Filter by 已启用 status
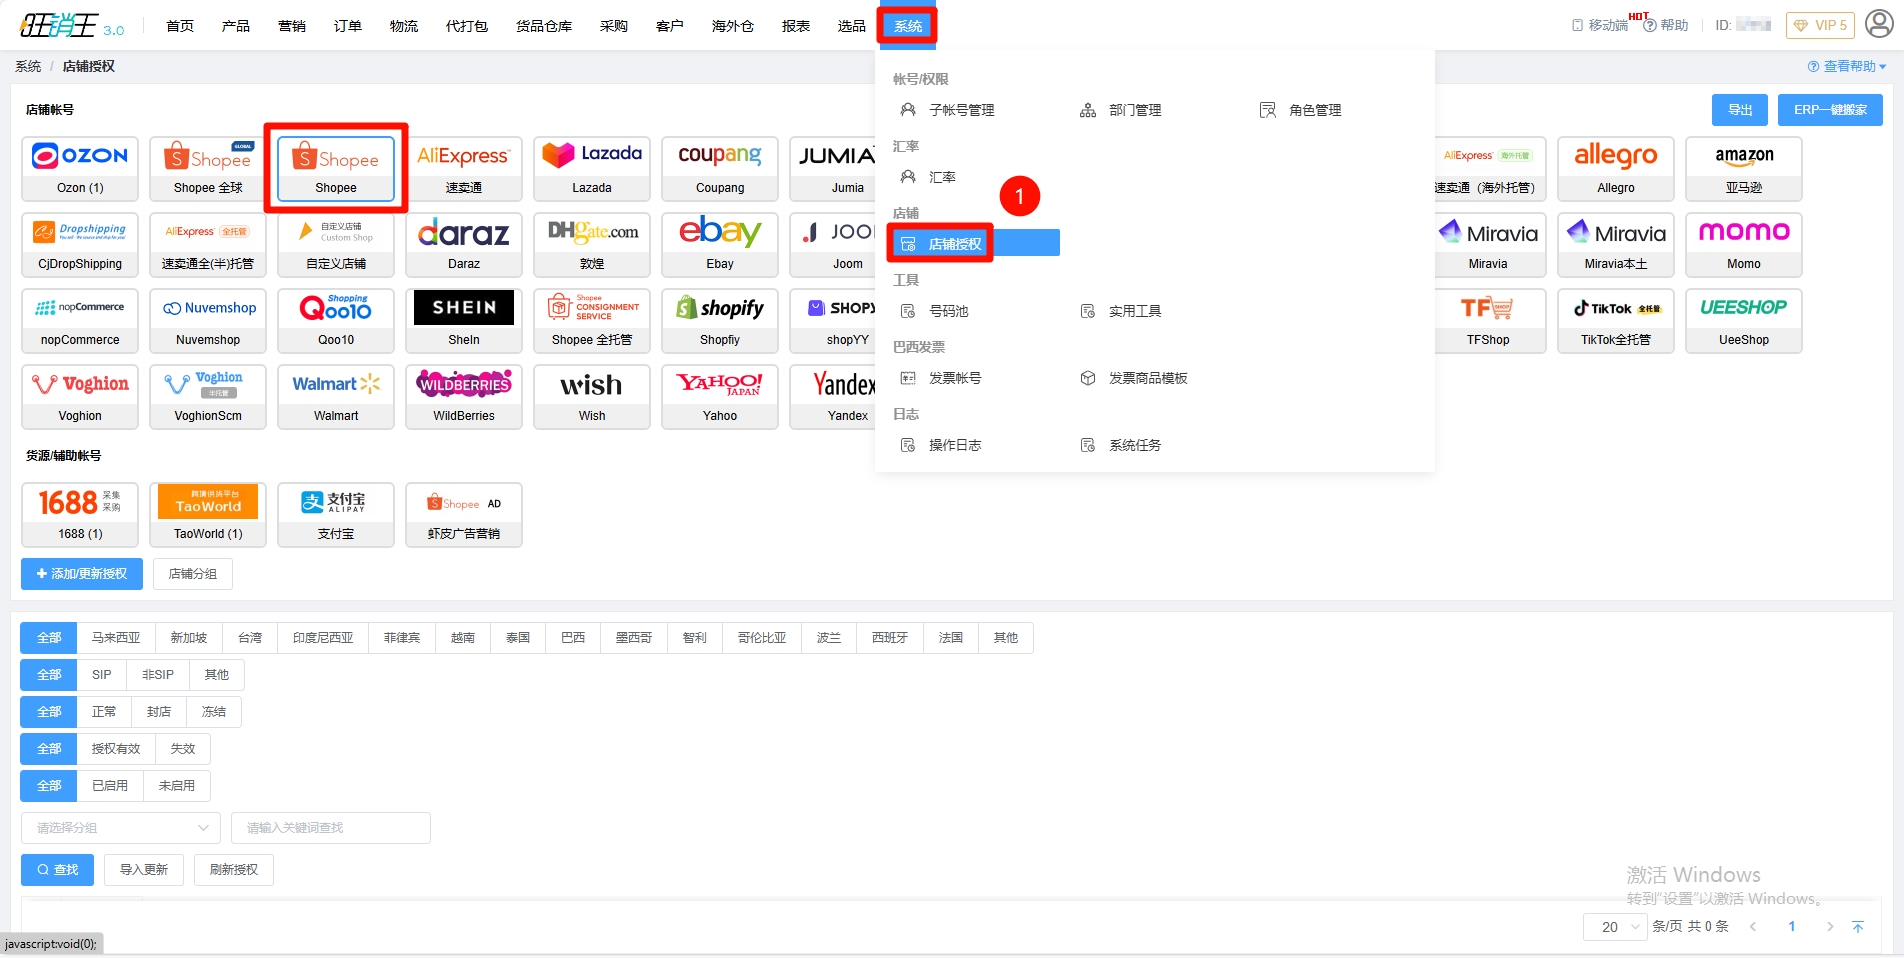 (x=110, y=786)
